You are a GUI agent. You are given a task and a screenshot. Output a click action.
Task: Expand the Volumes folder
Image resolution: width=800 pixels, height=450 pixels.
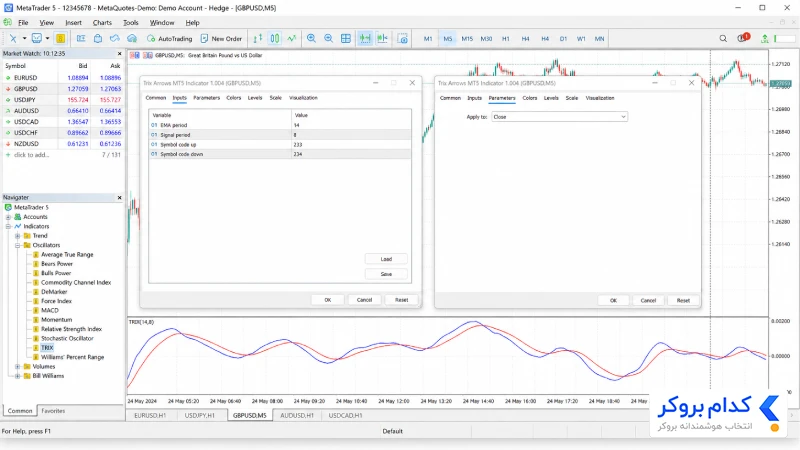pyautogui.click(x=18, y=366)
